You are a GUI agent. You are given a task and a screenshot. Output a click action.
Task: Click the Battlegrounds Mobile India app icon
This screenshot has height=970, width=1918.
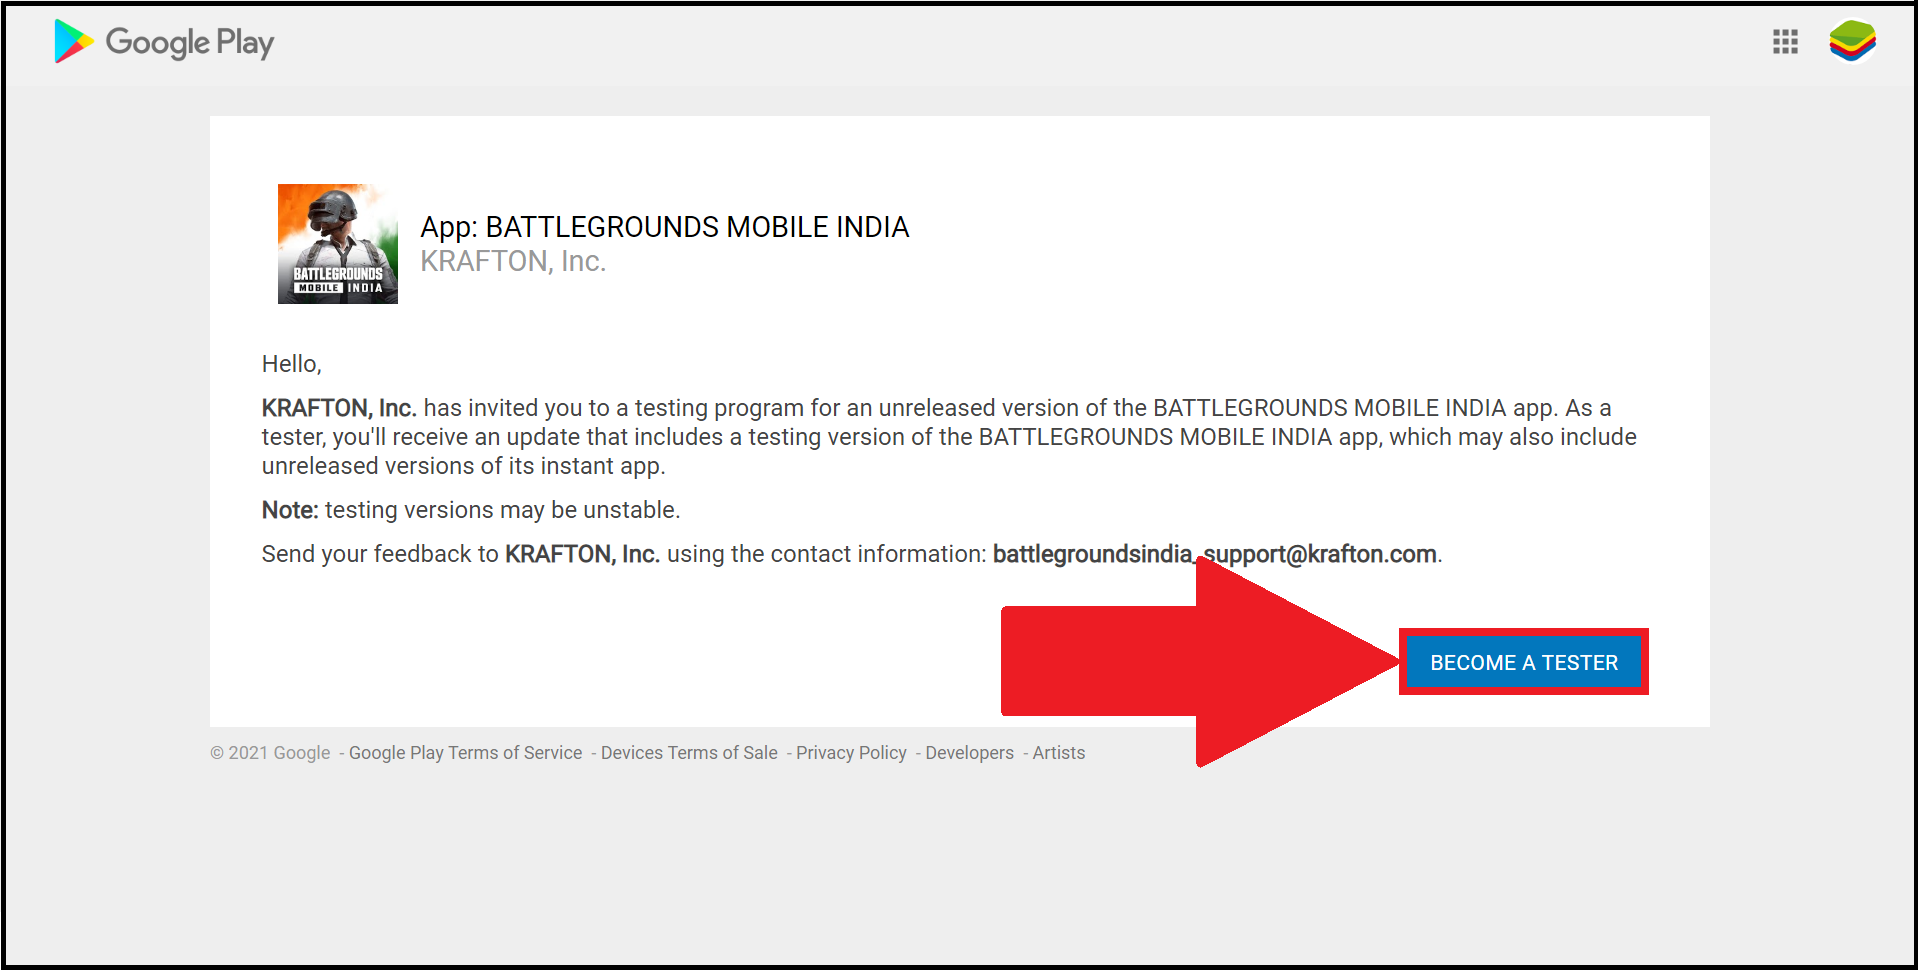[338, 244]
